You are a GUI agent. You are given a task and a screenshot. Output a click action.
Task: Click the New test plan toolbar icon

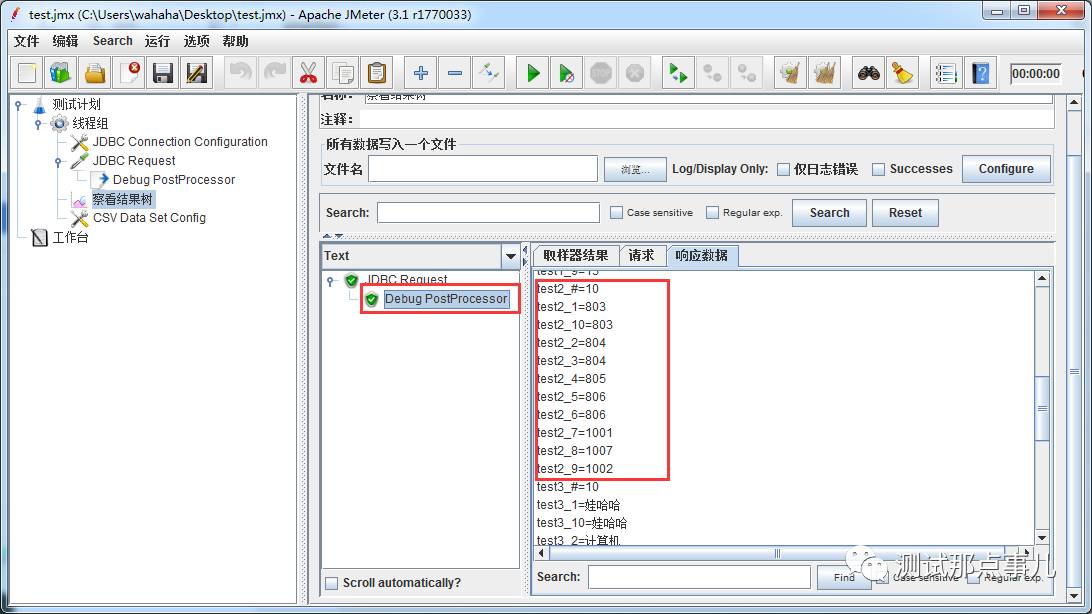point(26,72)
